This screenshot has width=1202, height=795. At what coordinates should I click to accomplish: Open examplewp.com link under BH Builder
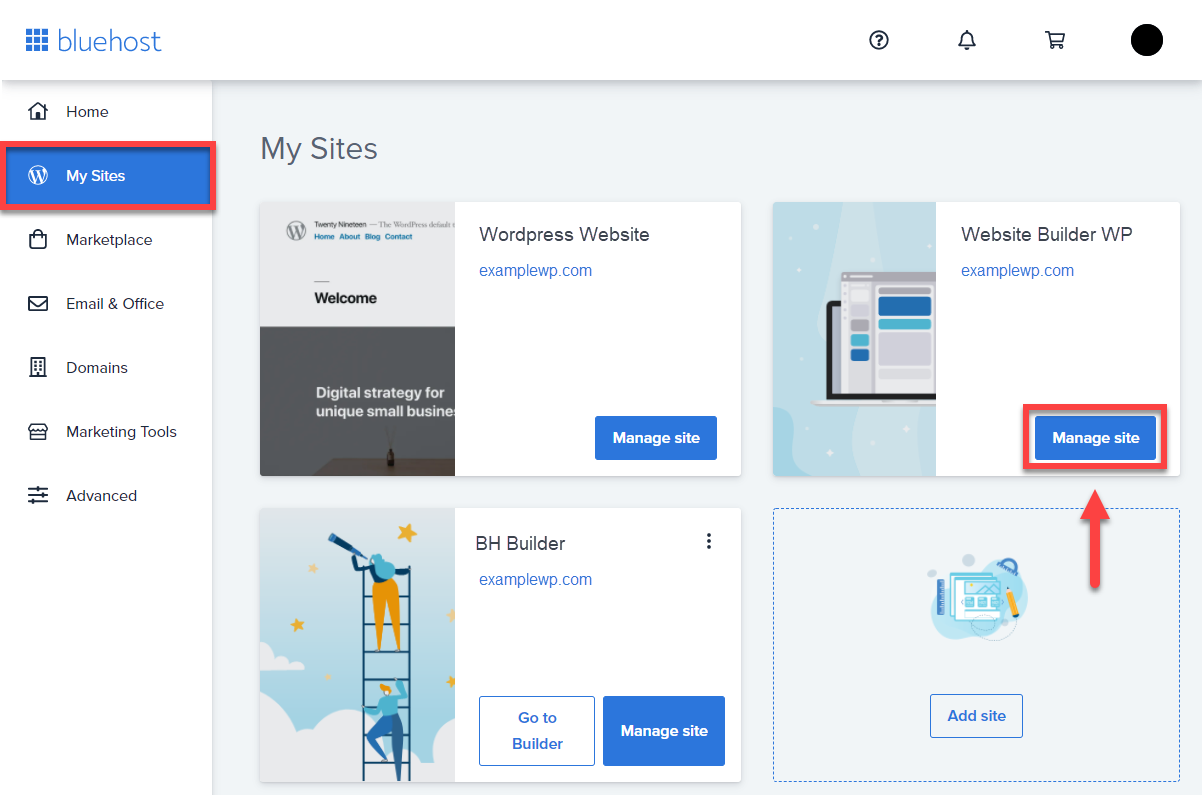click(x=536, y=580)
